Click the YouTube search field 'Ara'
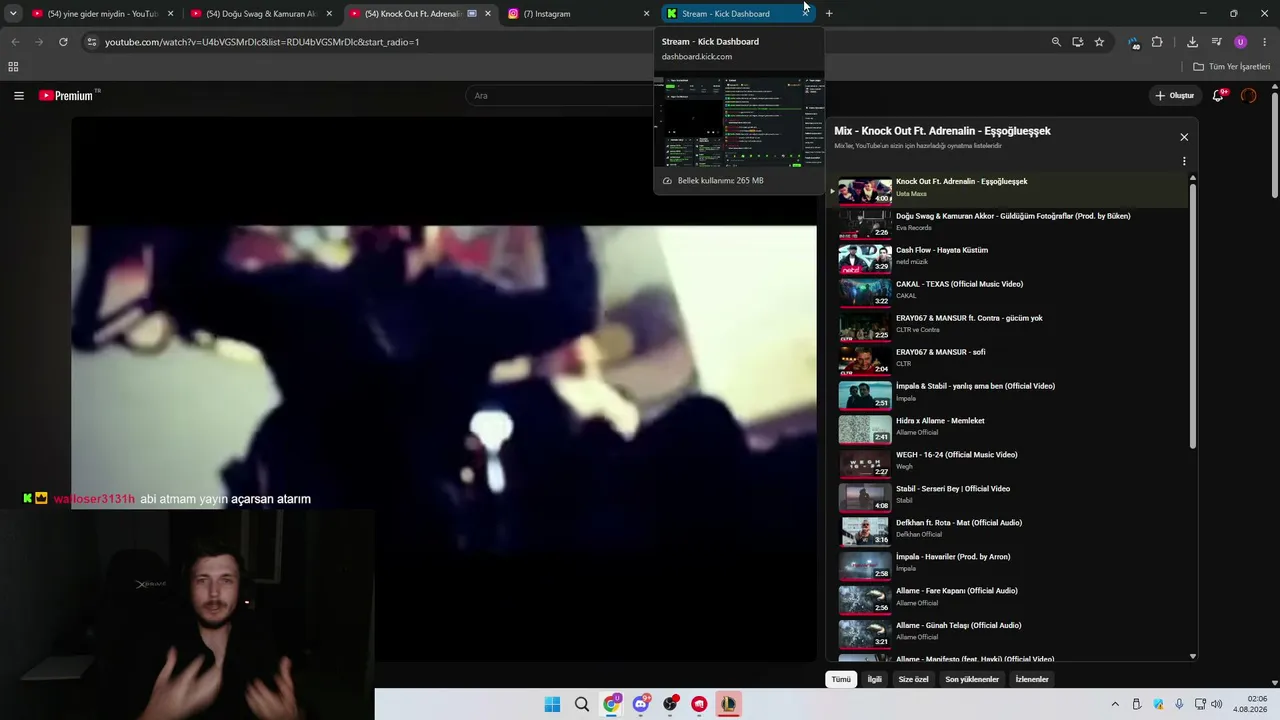The image size is (1280, 720). pyautogui.click(x=560, y=96)
